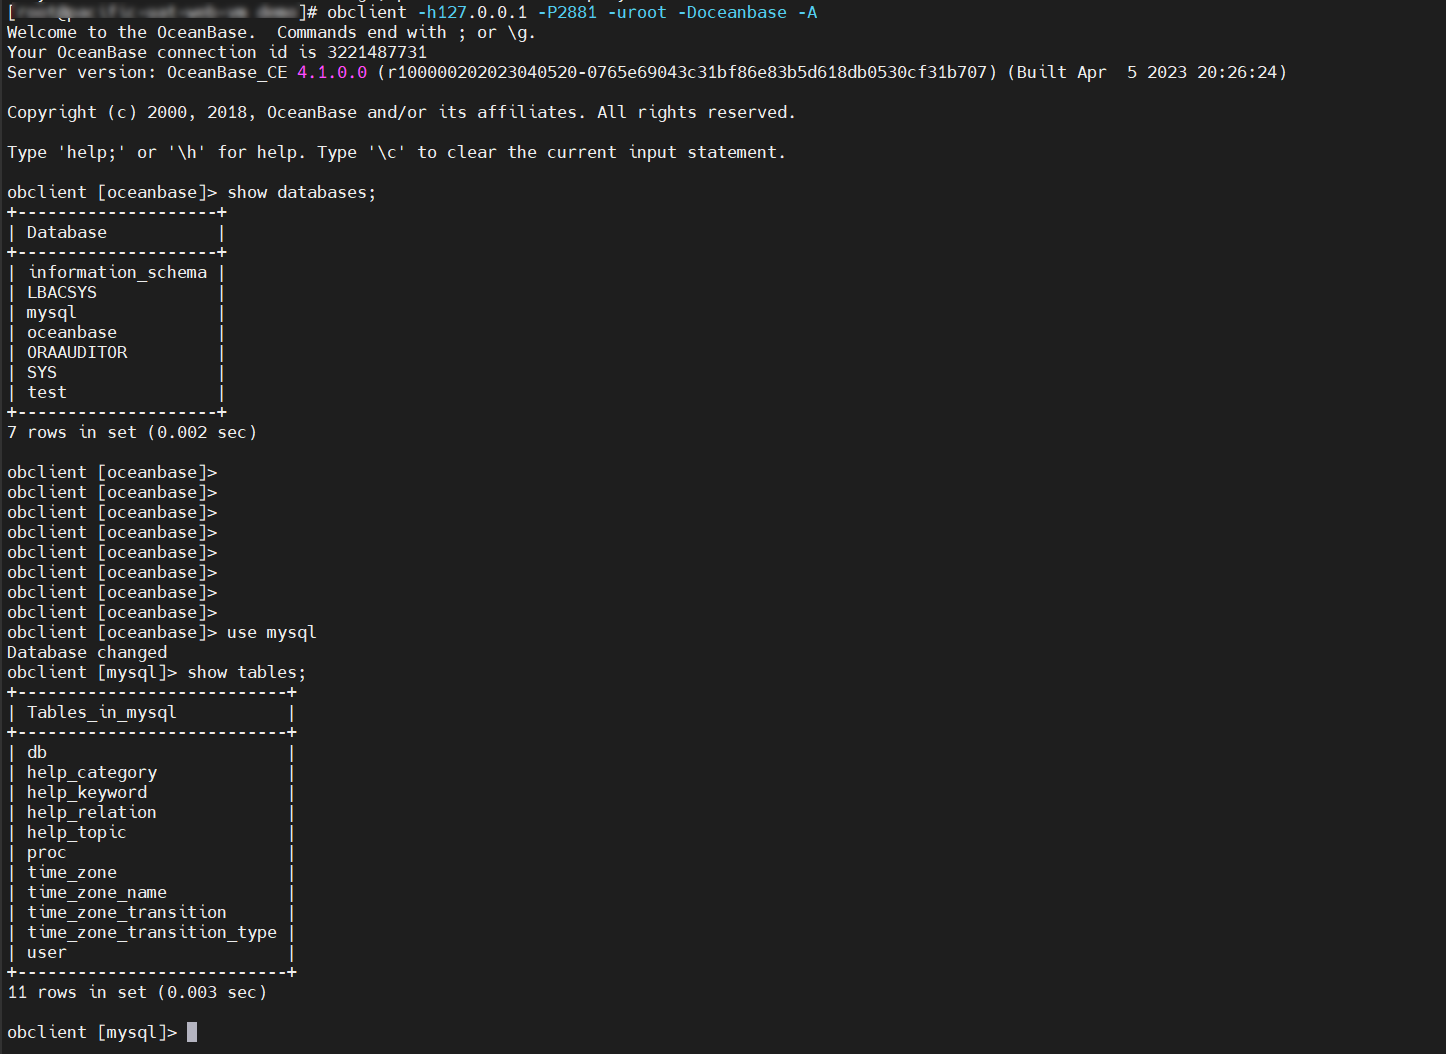
Task: Click the 'time_zone_transition_type' table entry
Action: click(x=152, y=932)
